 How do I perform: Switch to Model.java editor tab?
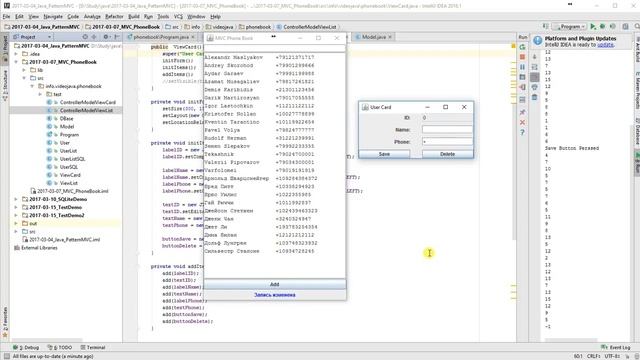(373, 37)
